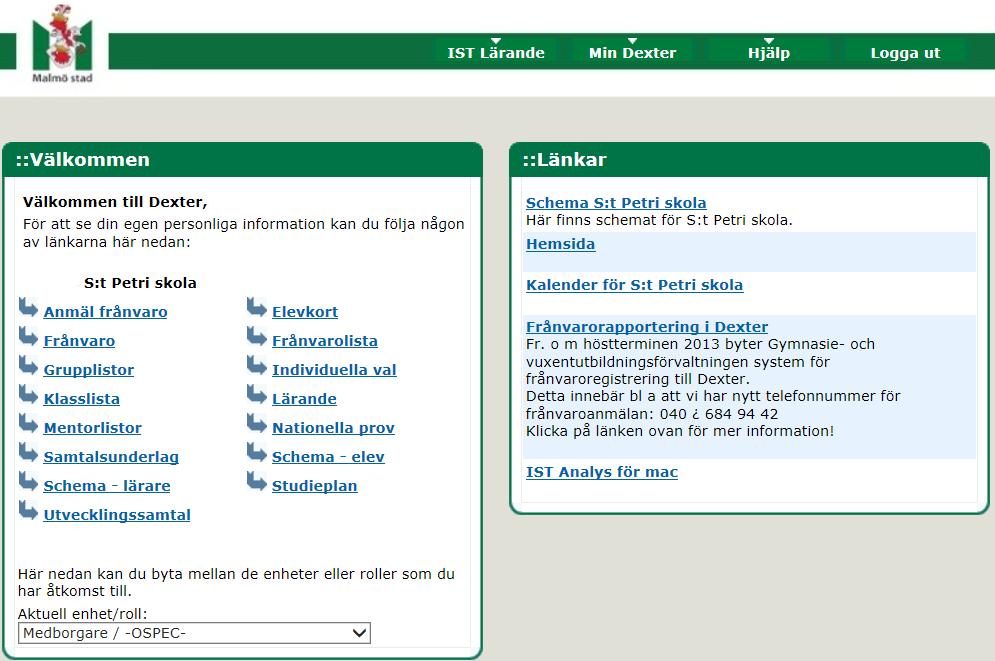Click the Välkommen till Dexter, heading
The height and width of the screenshot is (661, 995).
pos(115,202)
